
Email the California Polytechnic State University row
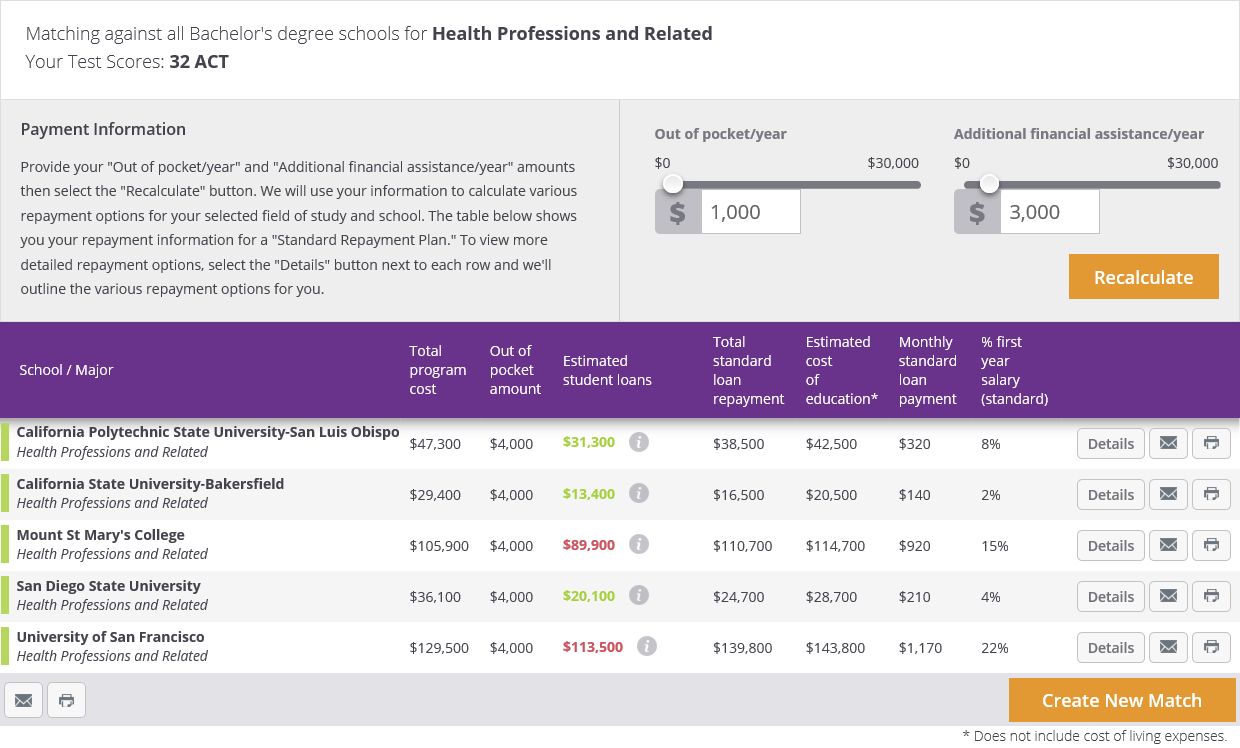point(1168,443)
